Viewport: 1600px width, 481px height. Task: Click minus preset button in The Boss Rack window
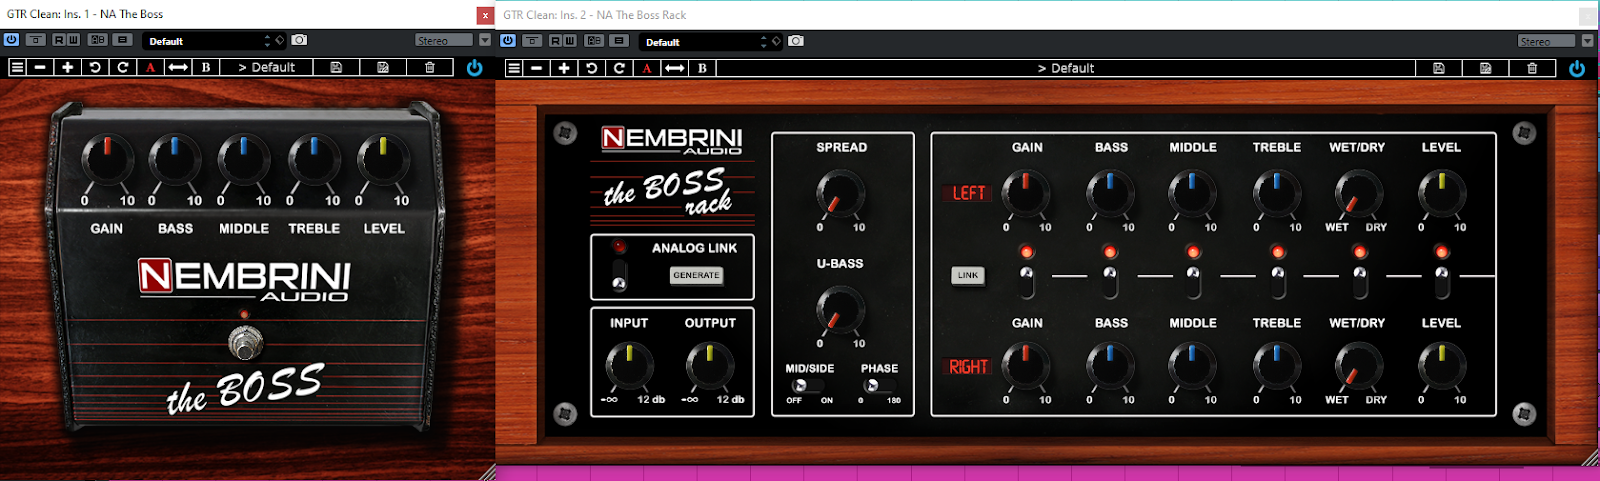[537, 68]
